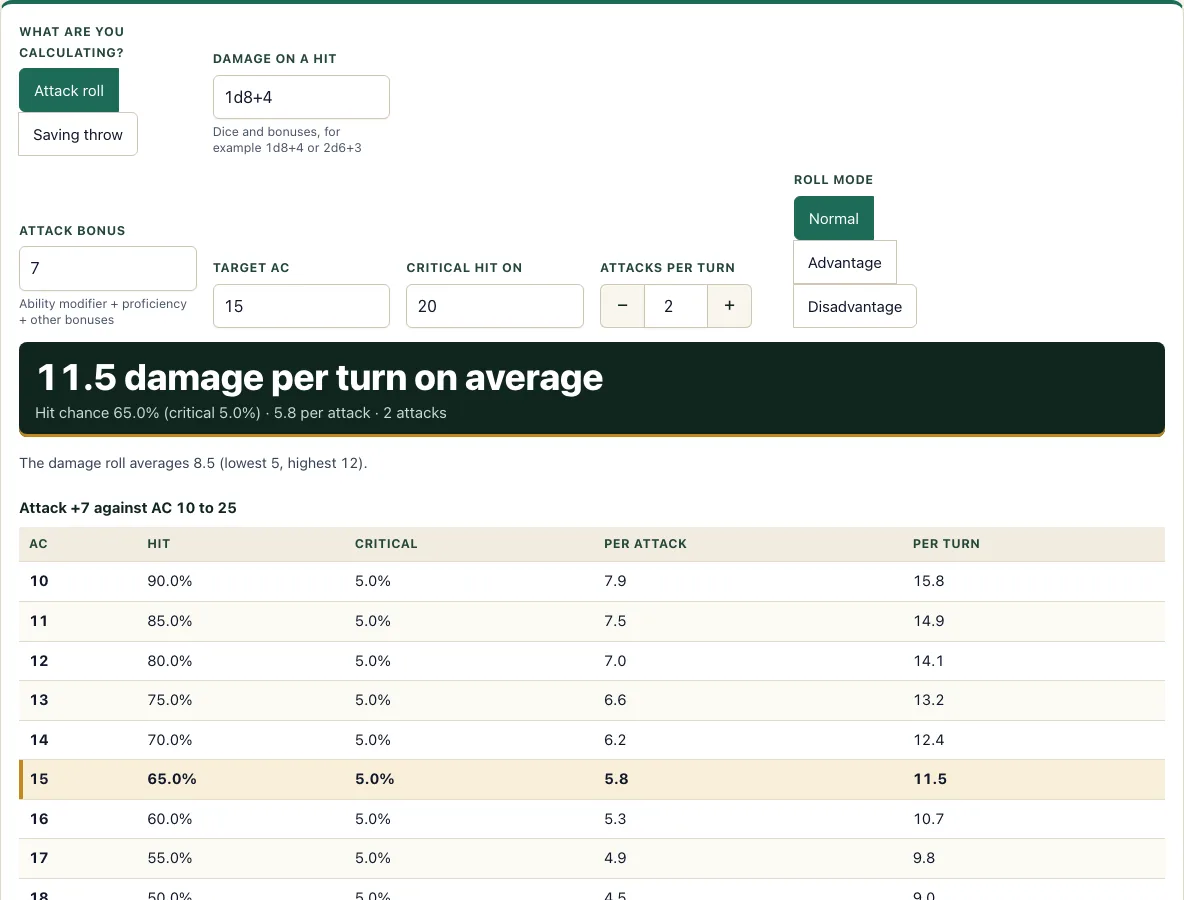This screenshot has width=1184, height=900.
Task: Click the damage roll averages 8.5 sentence
Action: (193, 463)
